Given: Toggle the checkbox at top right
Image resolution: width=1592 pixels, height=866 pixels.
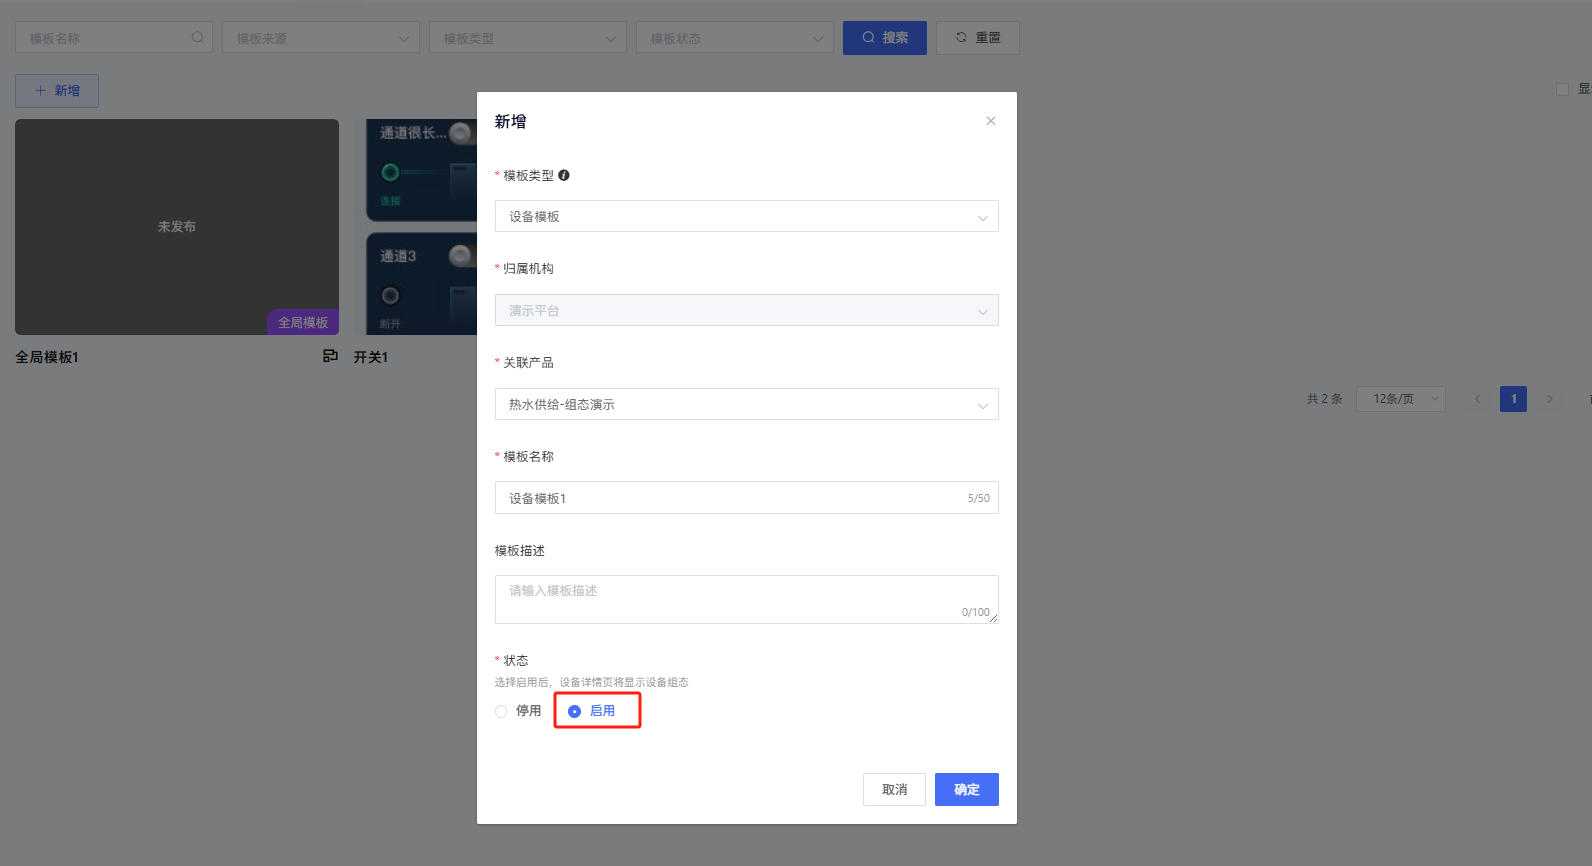Looking at the screenshot, I should click(x=1562, y=90).
